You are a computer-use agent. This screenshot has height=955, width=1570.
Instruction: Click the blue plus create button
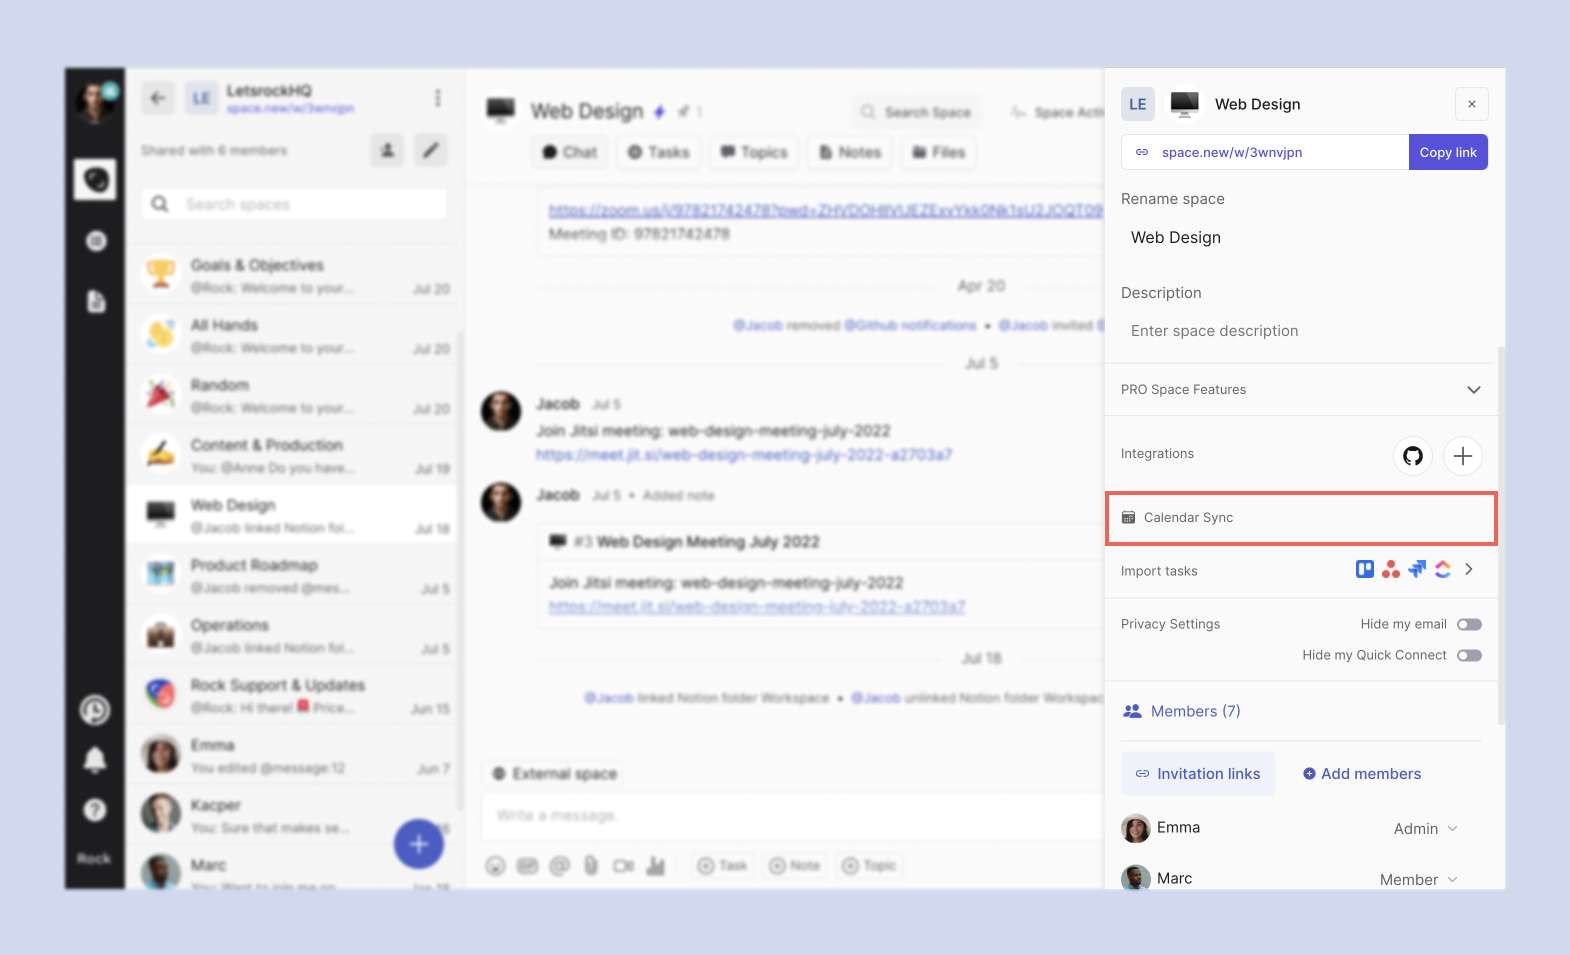tap(419, 844)
